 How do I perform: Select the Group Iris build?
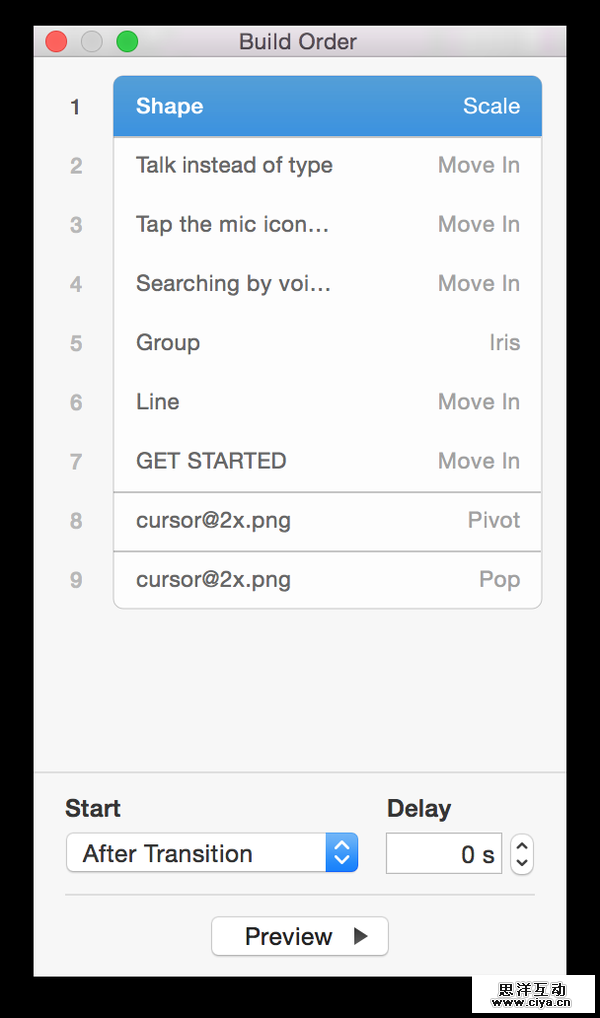tap(327, 343)
